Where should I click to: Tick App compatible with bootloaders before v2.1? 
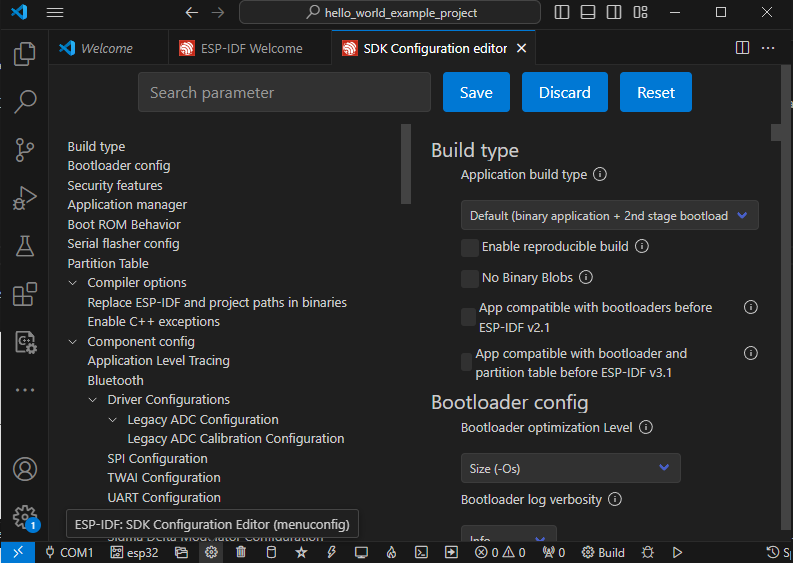(x=468, y=317)
